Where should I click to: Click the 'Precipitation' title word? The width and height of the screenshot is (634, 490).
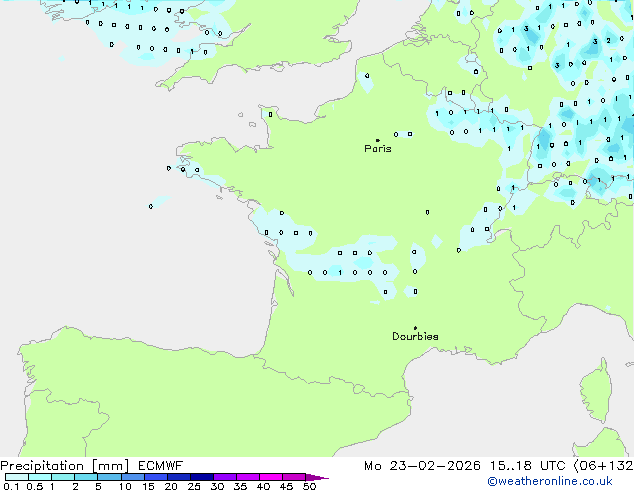(42, 466)
